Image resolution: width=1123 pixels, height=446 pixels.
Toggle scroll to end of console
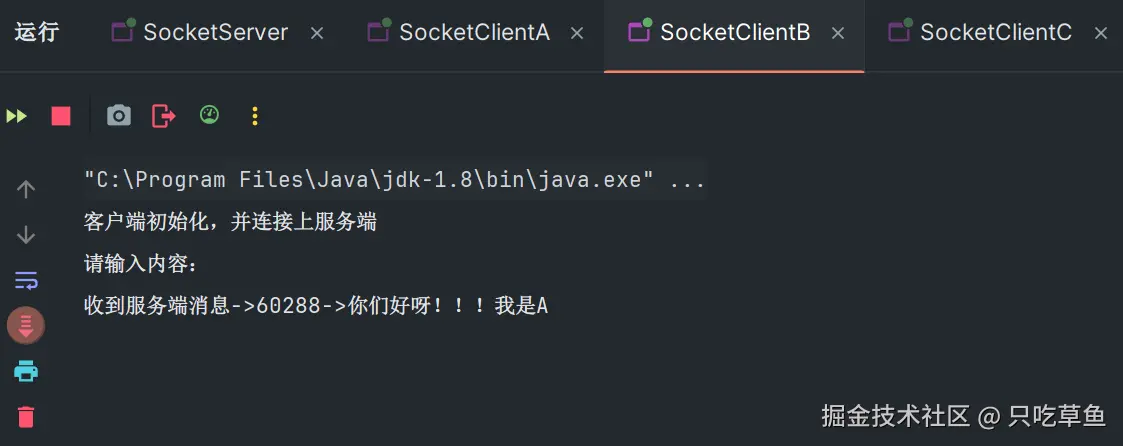click(x=26, y=325)
